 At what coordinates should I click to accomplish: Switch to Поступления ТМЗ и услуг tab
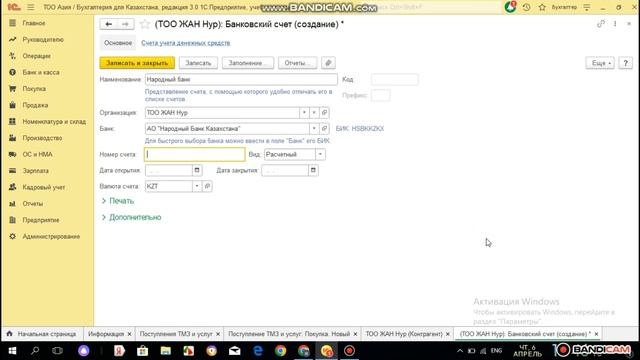[176, 334]
